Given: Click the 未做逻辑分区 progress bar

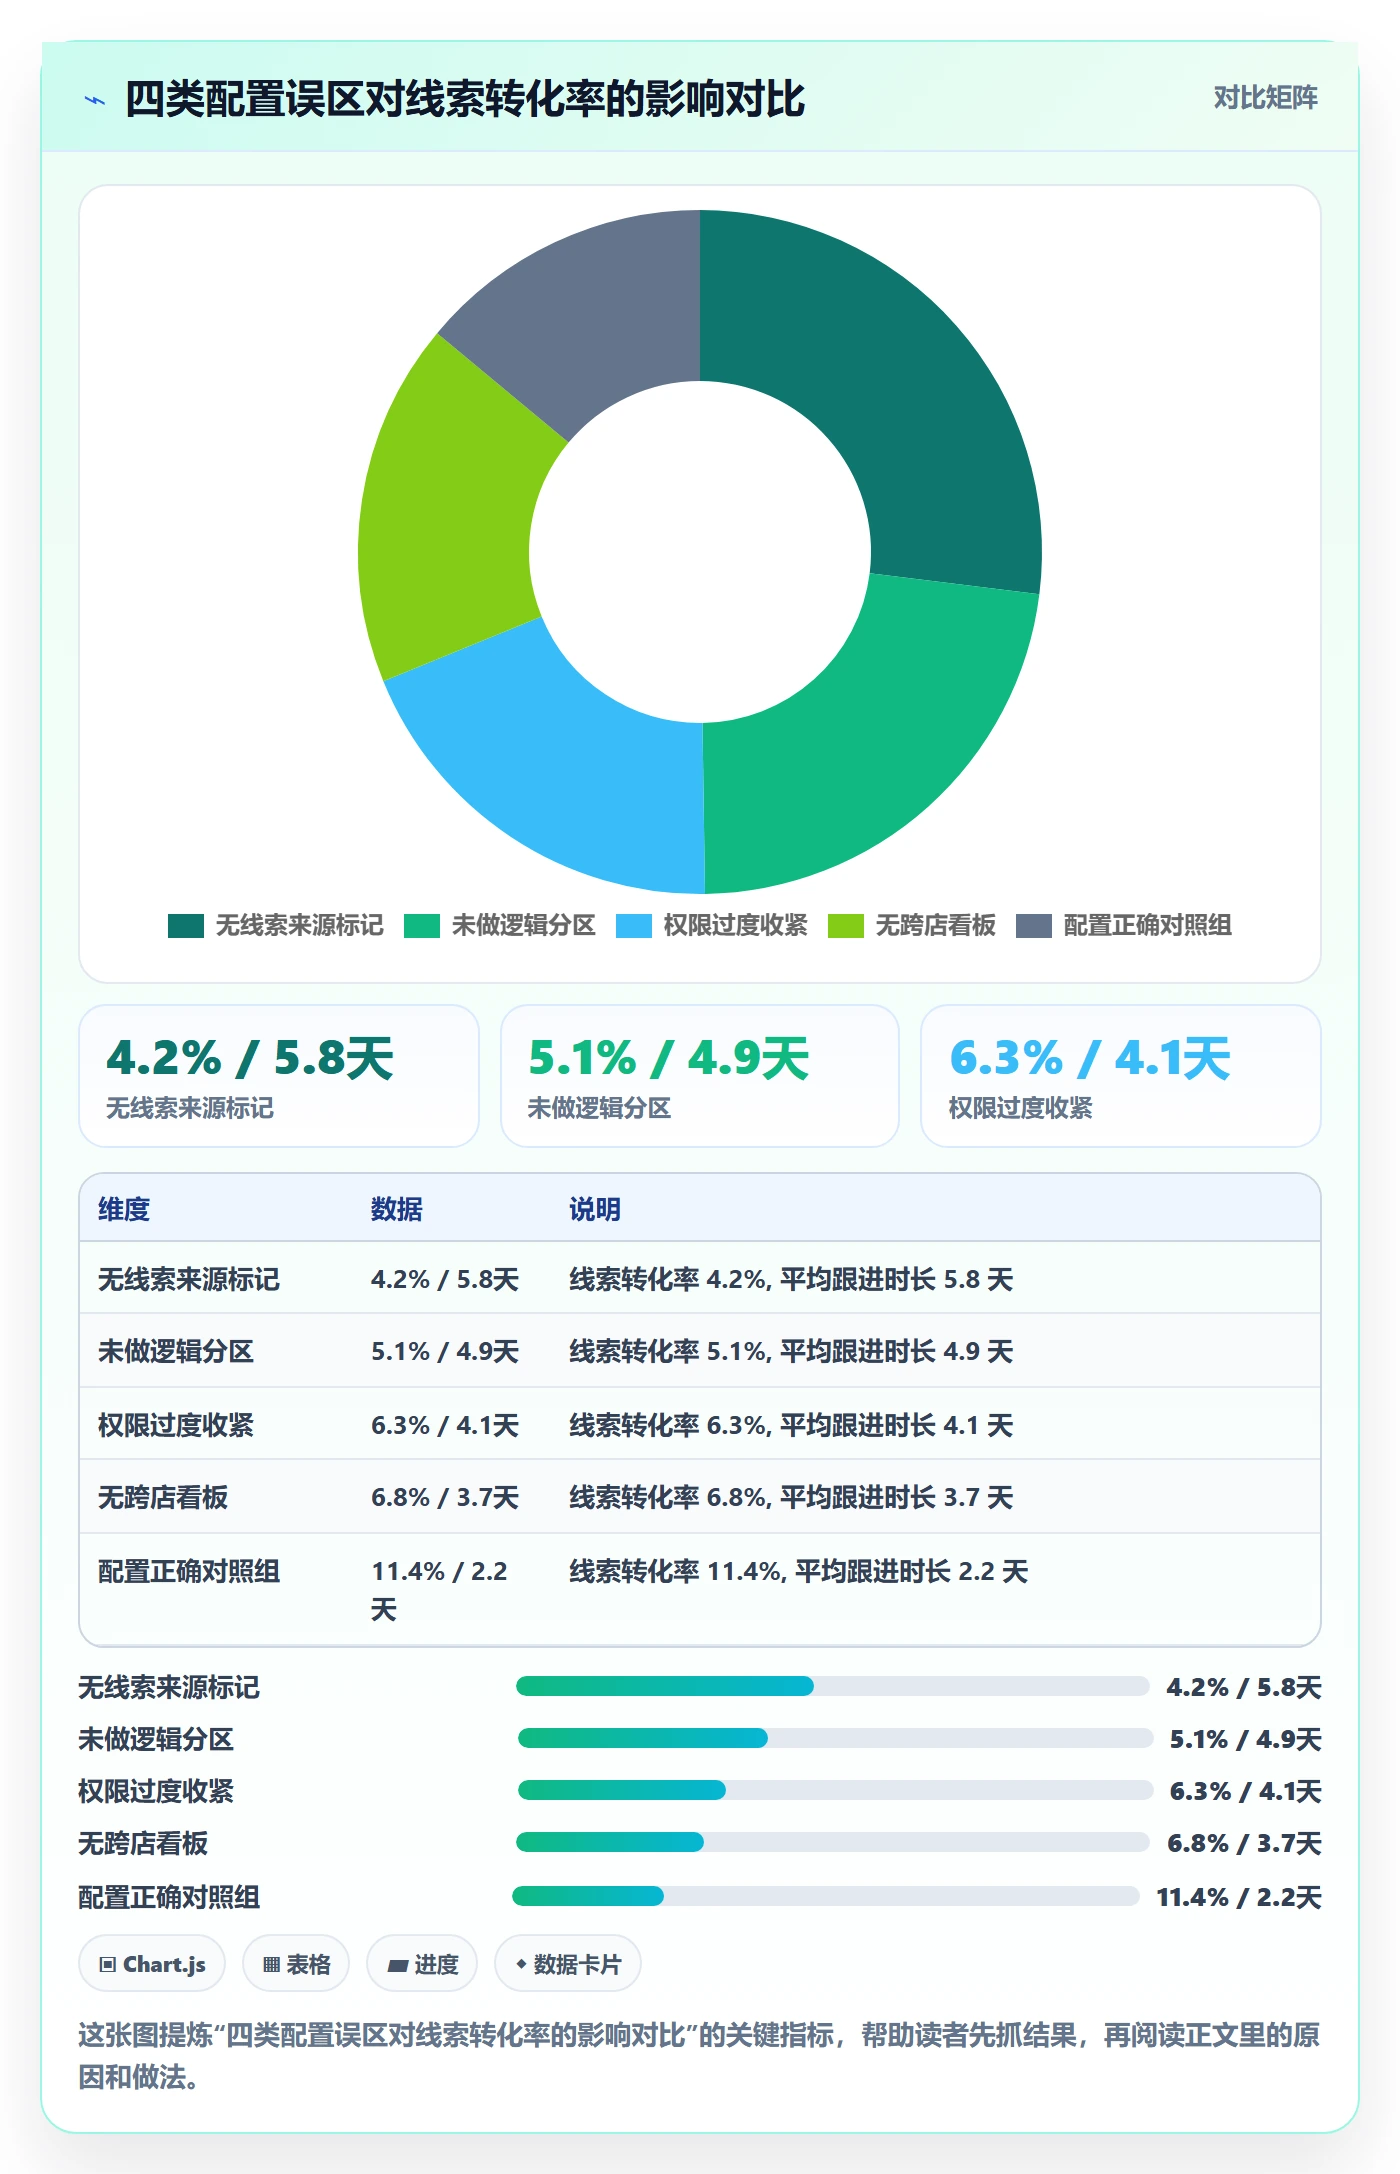Looking at the screenshot, I should tap(835, 1739).
